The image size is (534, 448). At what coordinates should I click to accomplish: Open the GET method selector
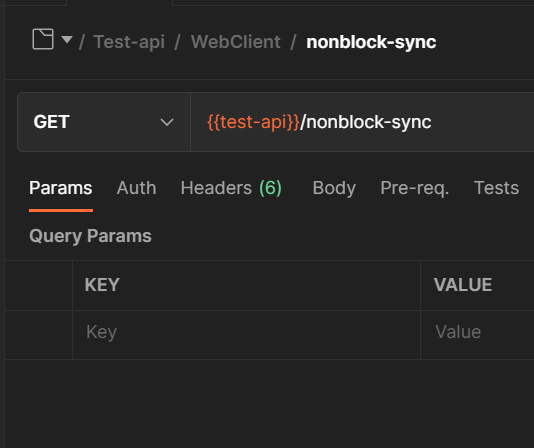pyautogui.click(x=104, y=122)
